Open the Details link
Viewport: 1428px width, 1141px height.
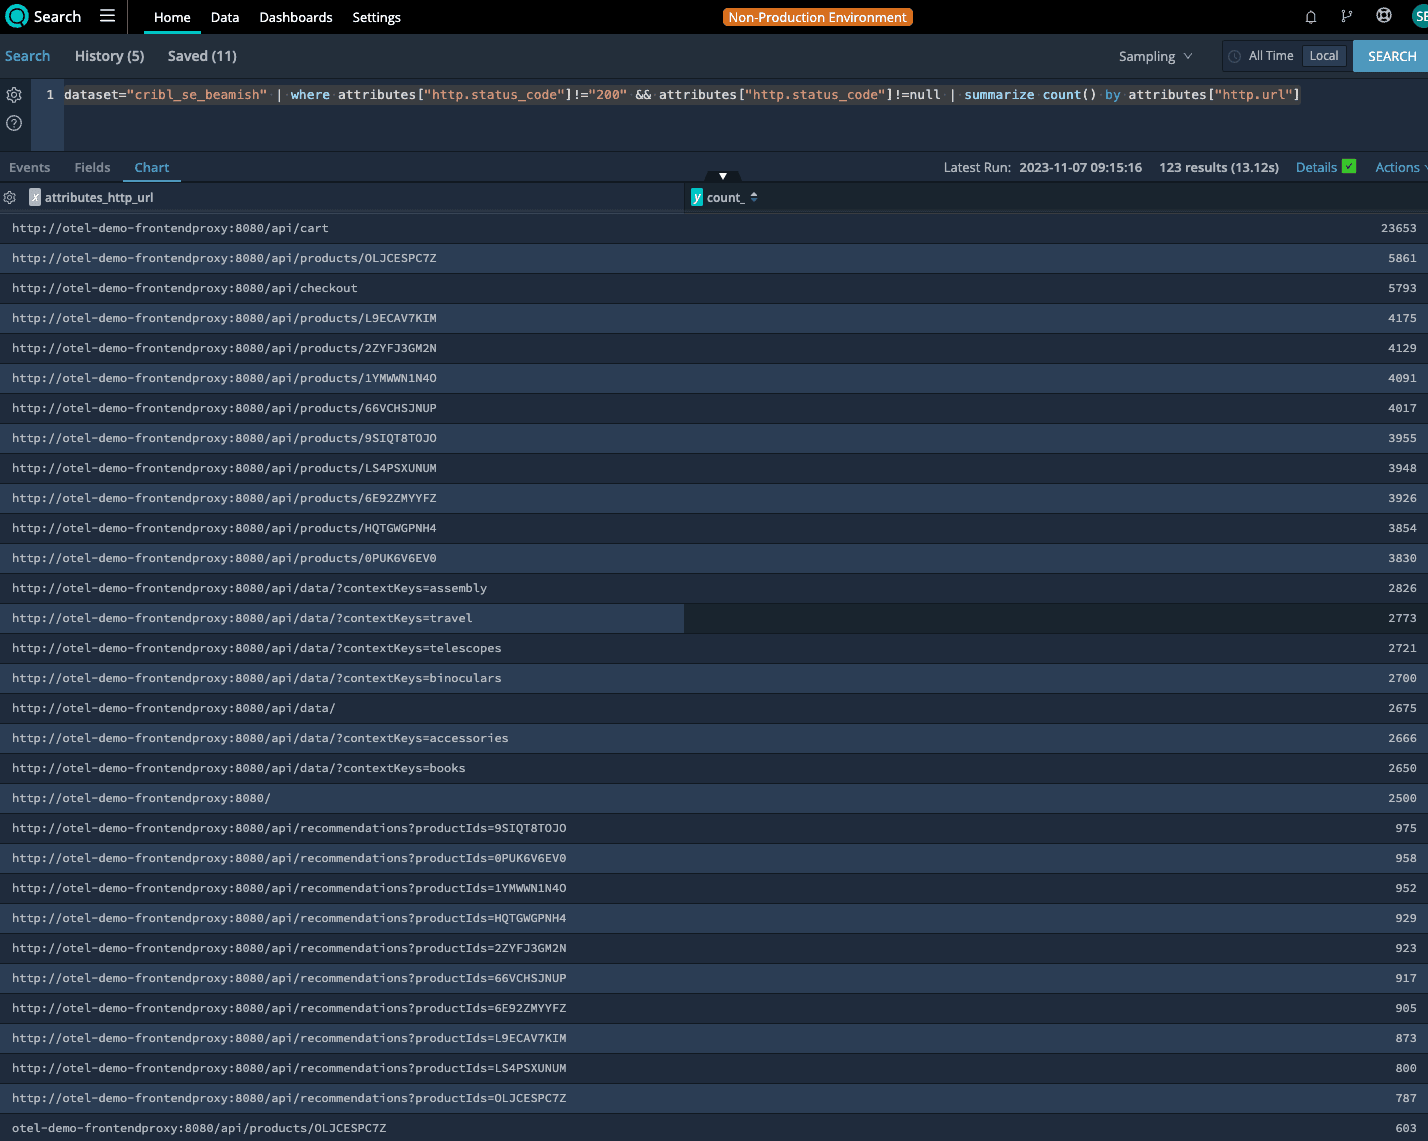click(x=1315, y=168)
